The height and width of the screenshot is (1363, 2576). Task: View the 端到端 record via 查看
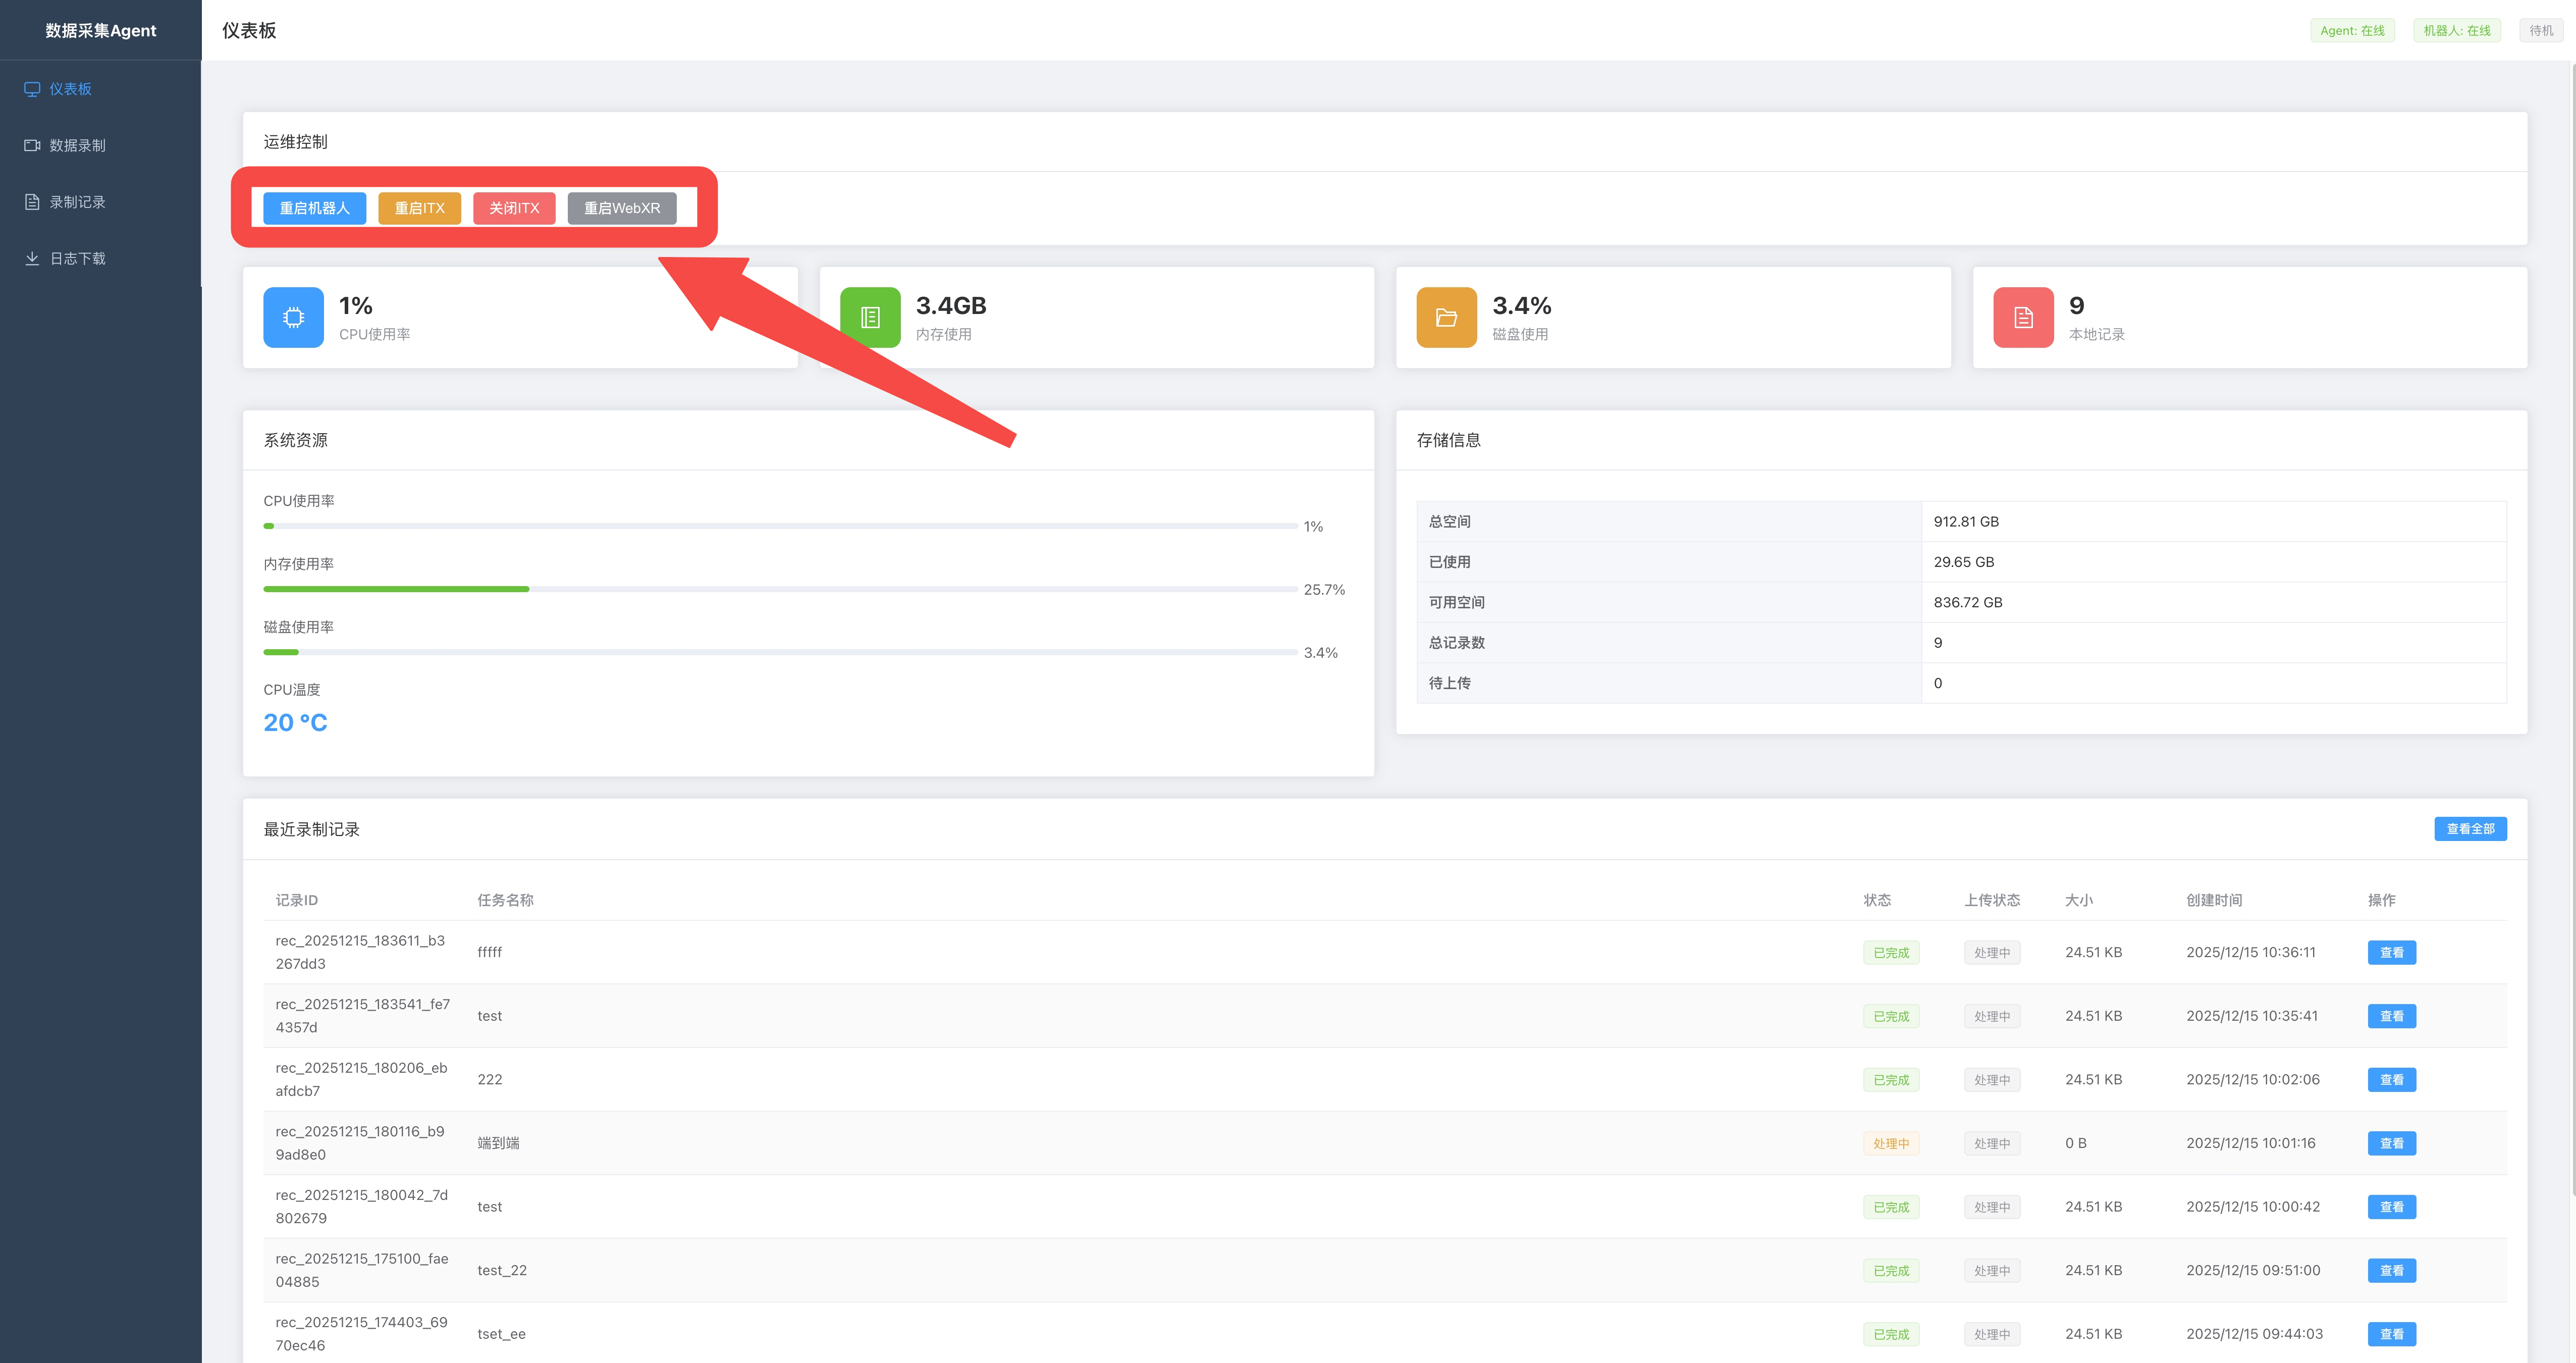pos(2391,1143)
